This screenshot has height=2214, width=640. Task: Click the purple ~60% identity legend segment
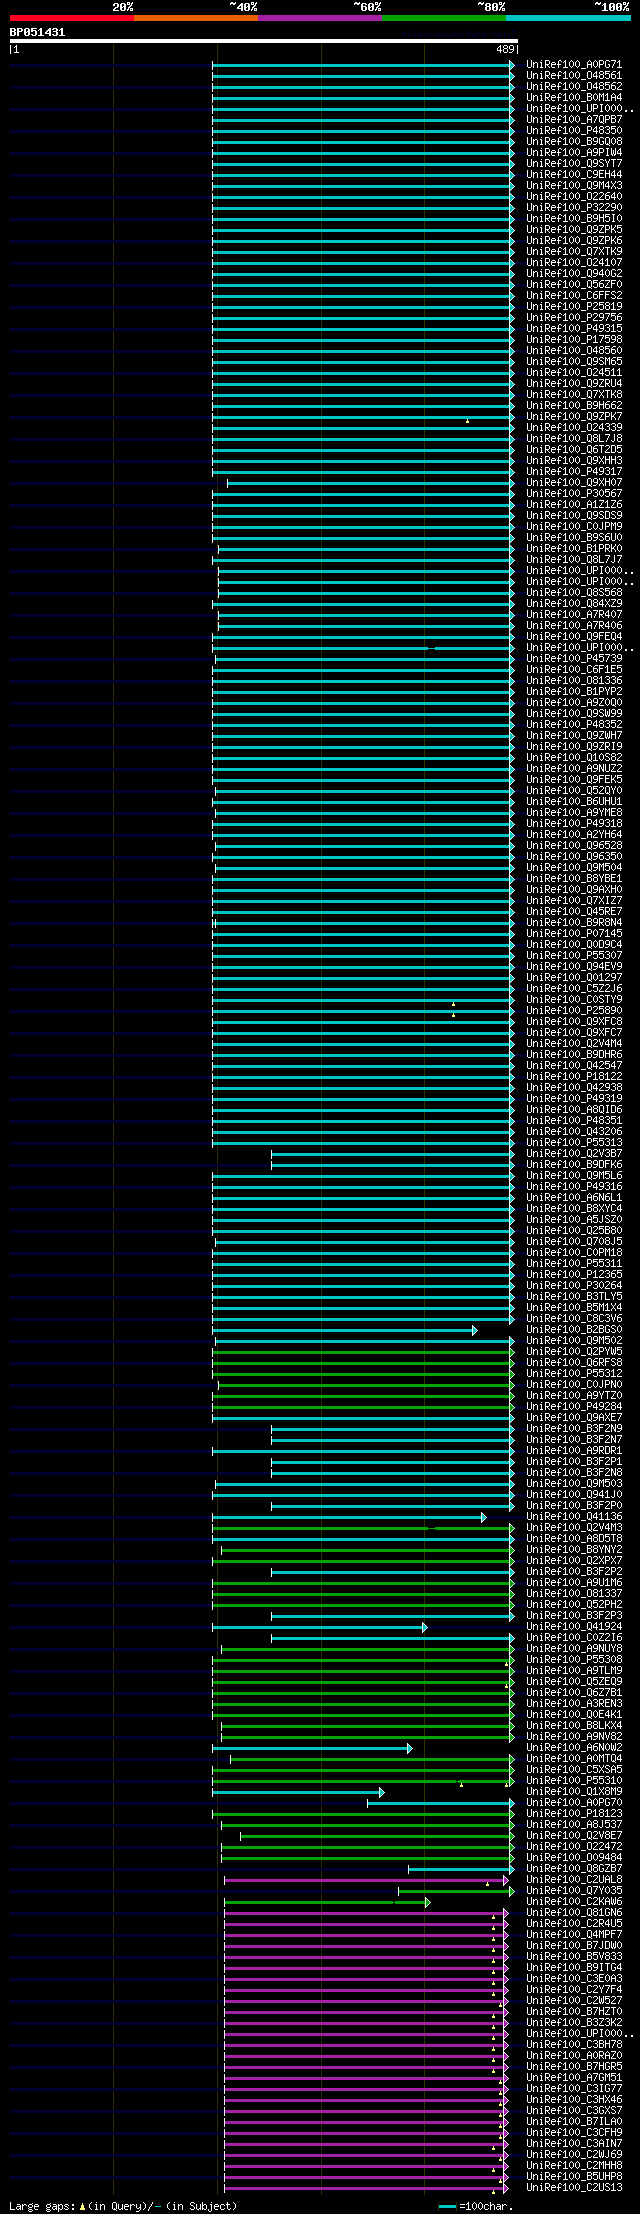(x=319, y=18)
